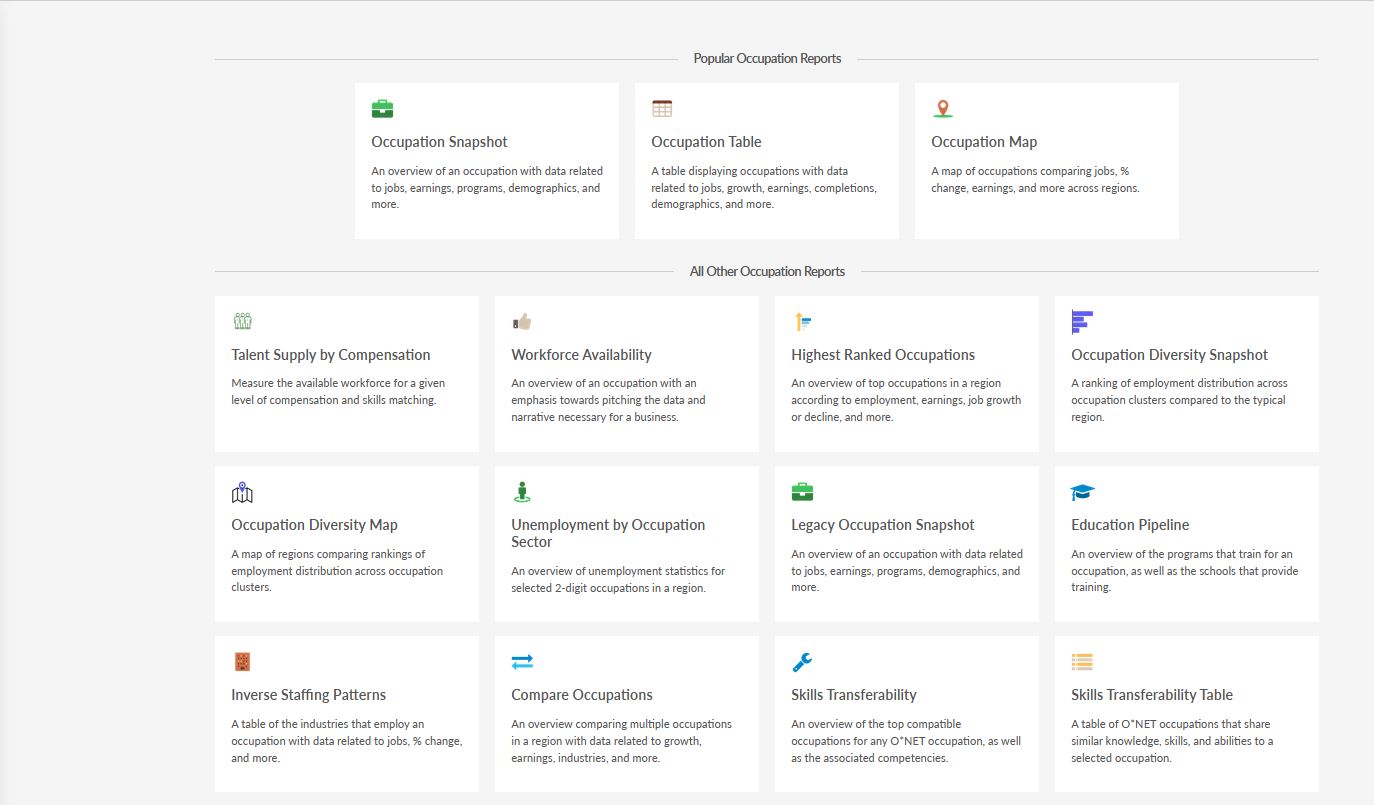Open the Workforce Availability report
1374x805 pixels.
click(581, 354)
